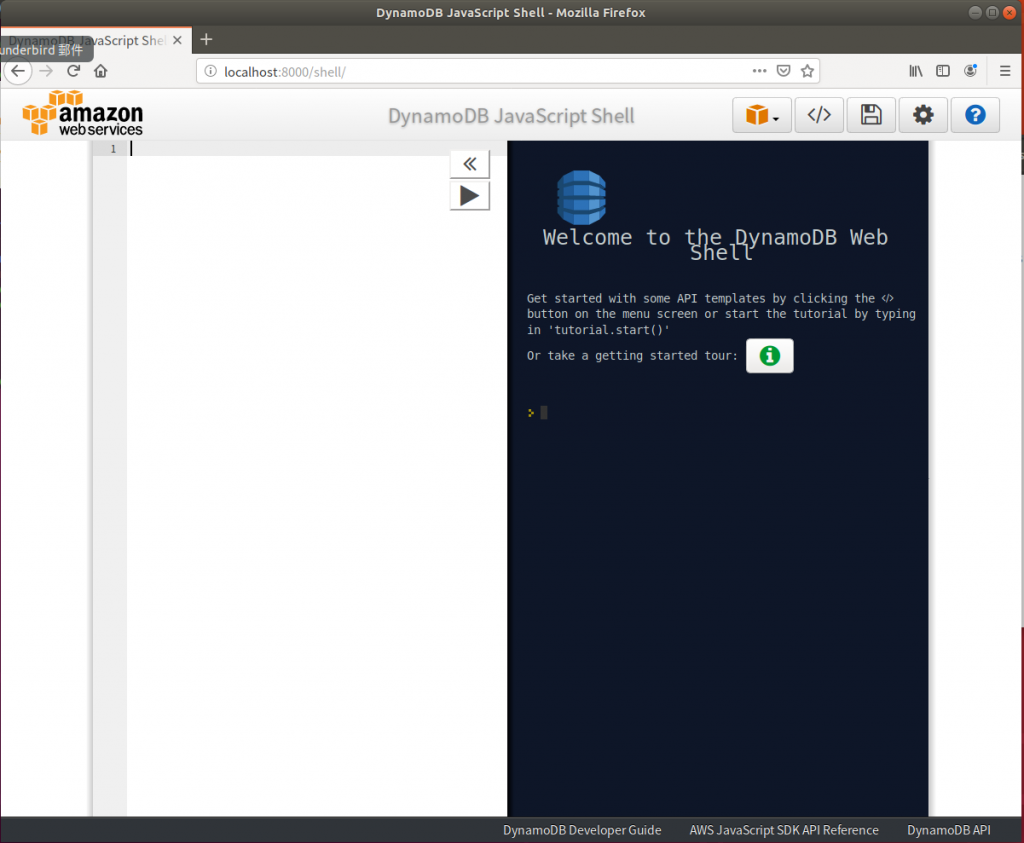
Task: Save page to Pocket
Action: pos(784,71)
